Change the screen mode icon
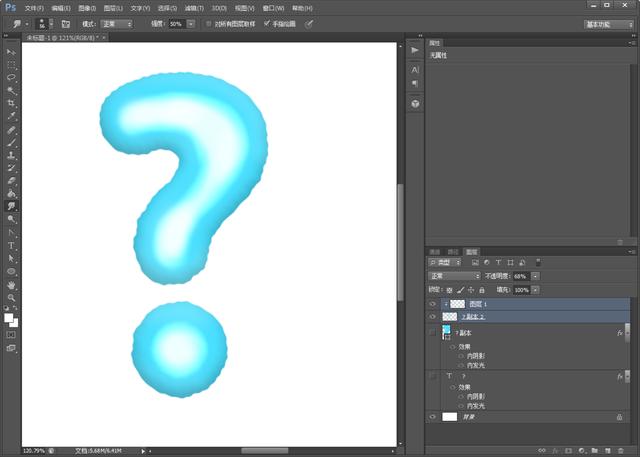 point(11,348)
